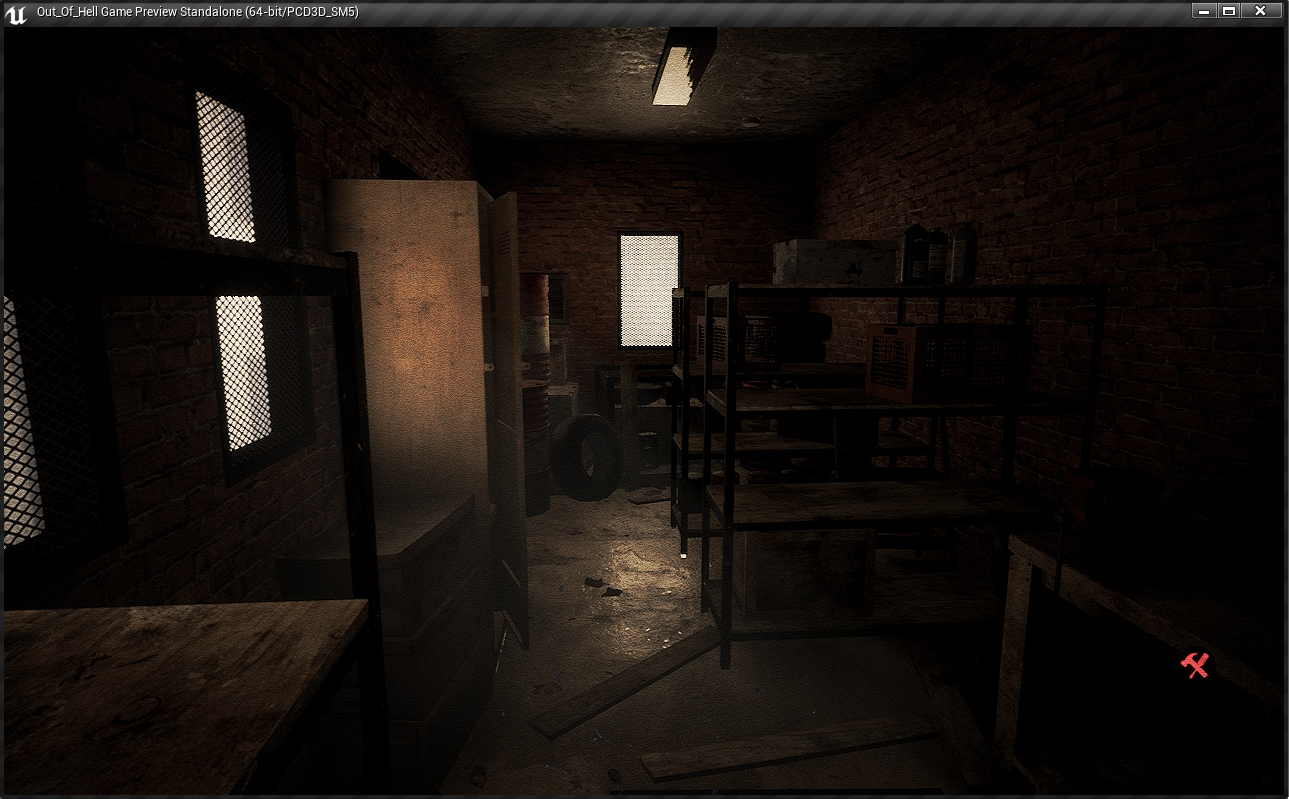Click the gray box atop the shelving unit
1289x799 pixels.
click(833, 262)
